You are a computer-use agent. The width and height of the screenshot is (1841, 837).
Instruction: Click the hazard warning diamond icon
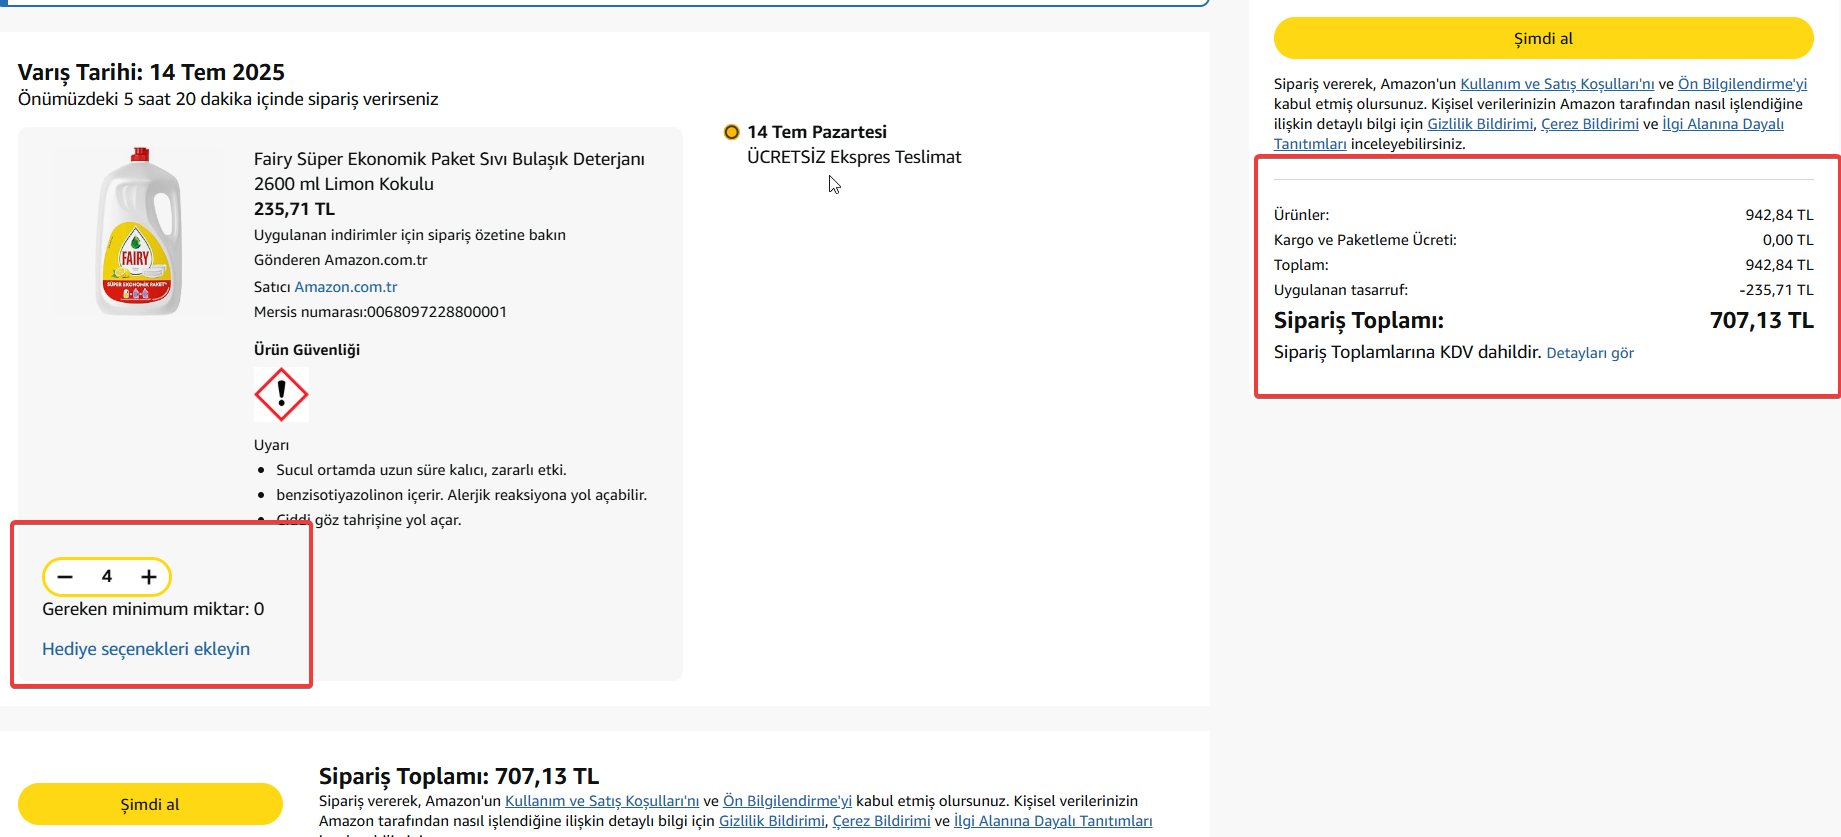point(281,394)
